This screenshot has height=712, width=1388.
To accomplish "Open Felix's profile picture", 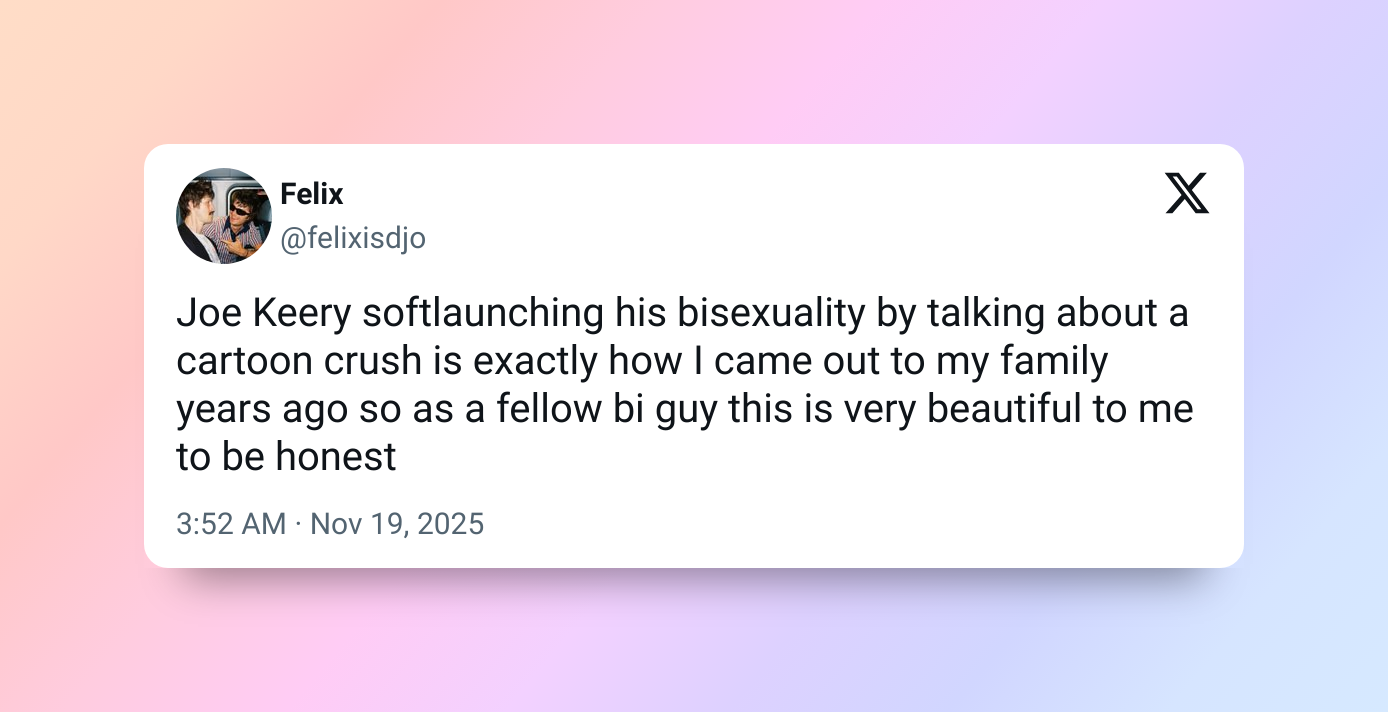I will click(224, 215).
